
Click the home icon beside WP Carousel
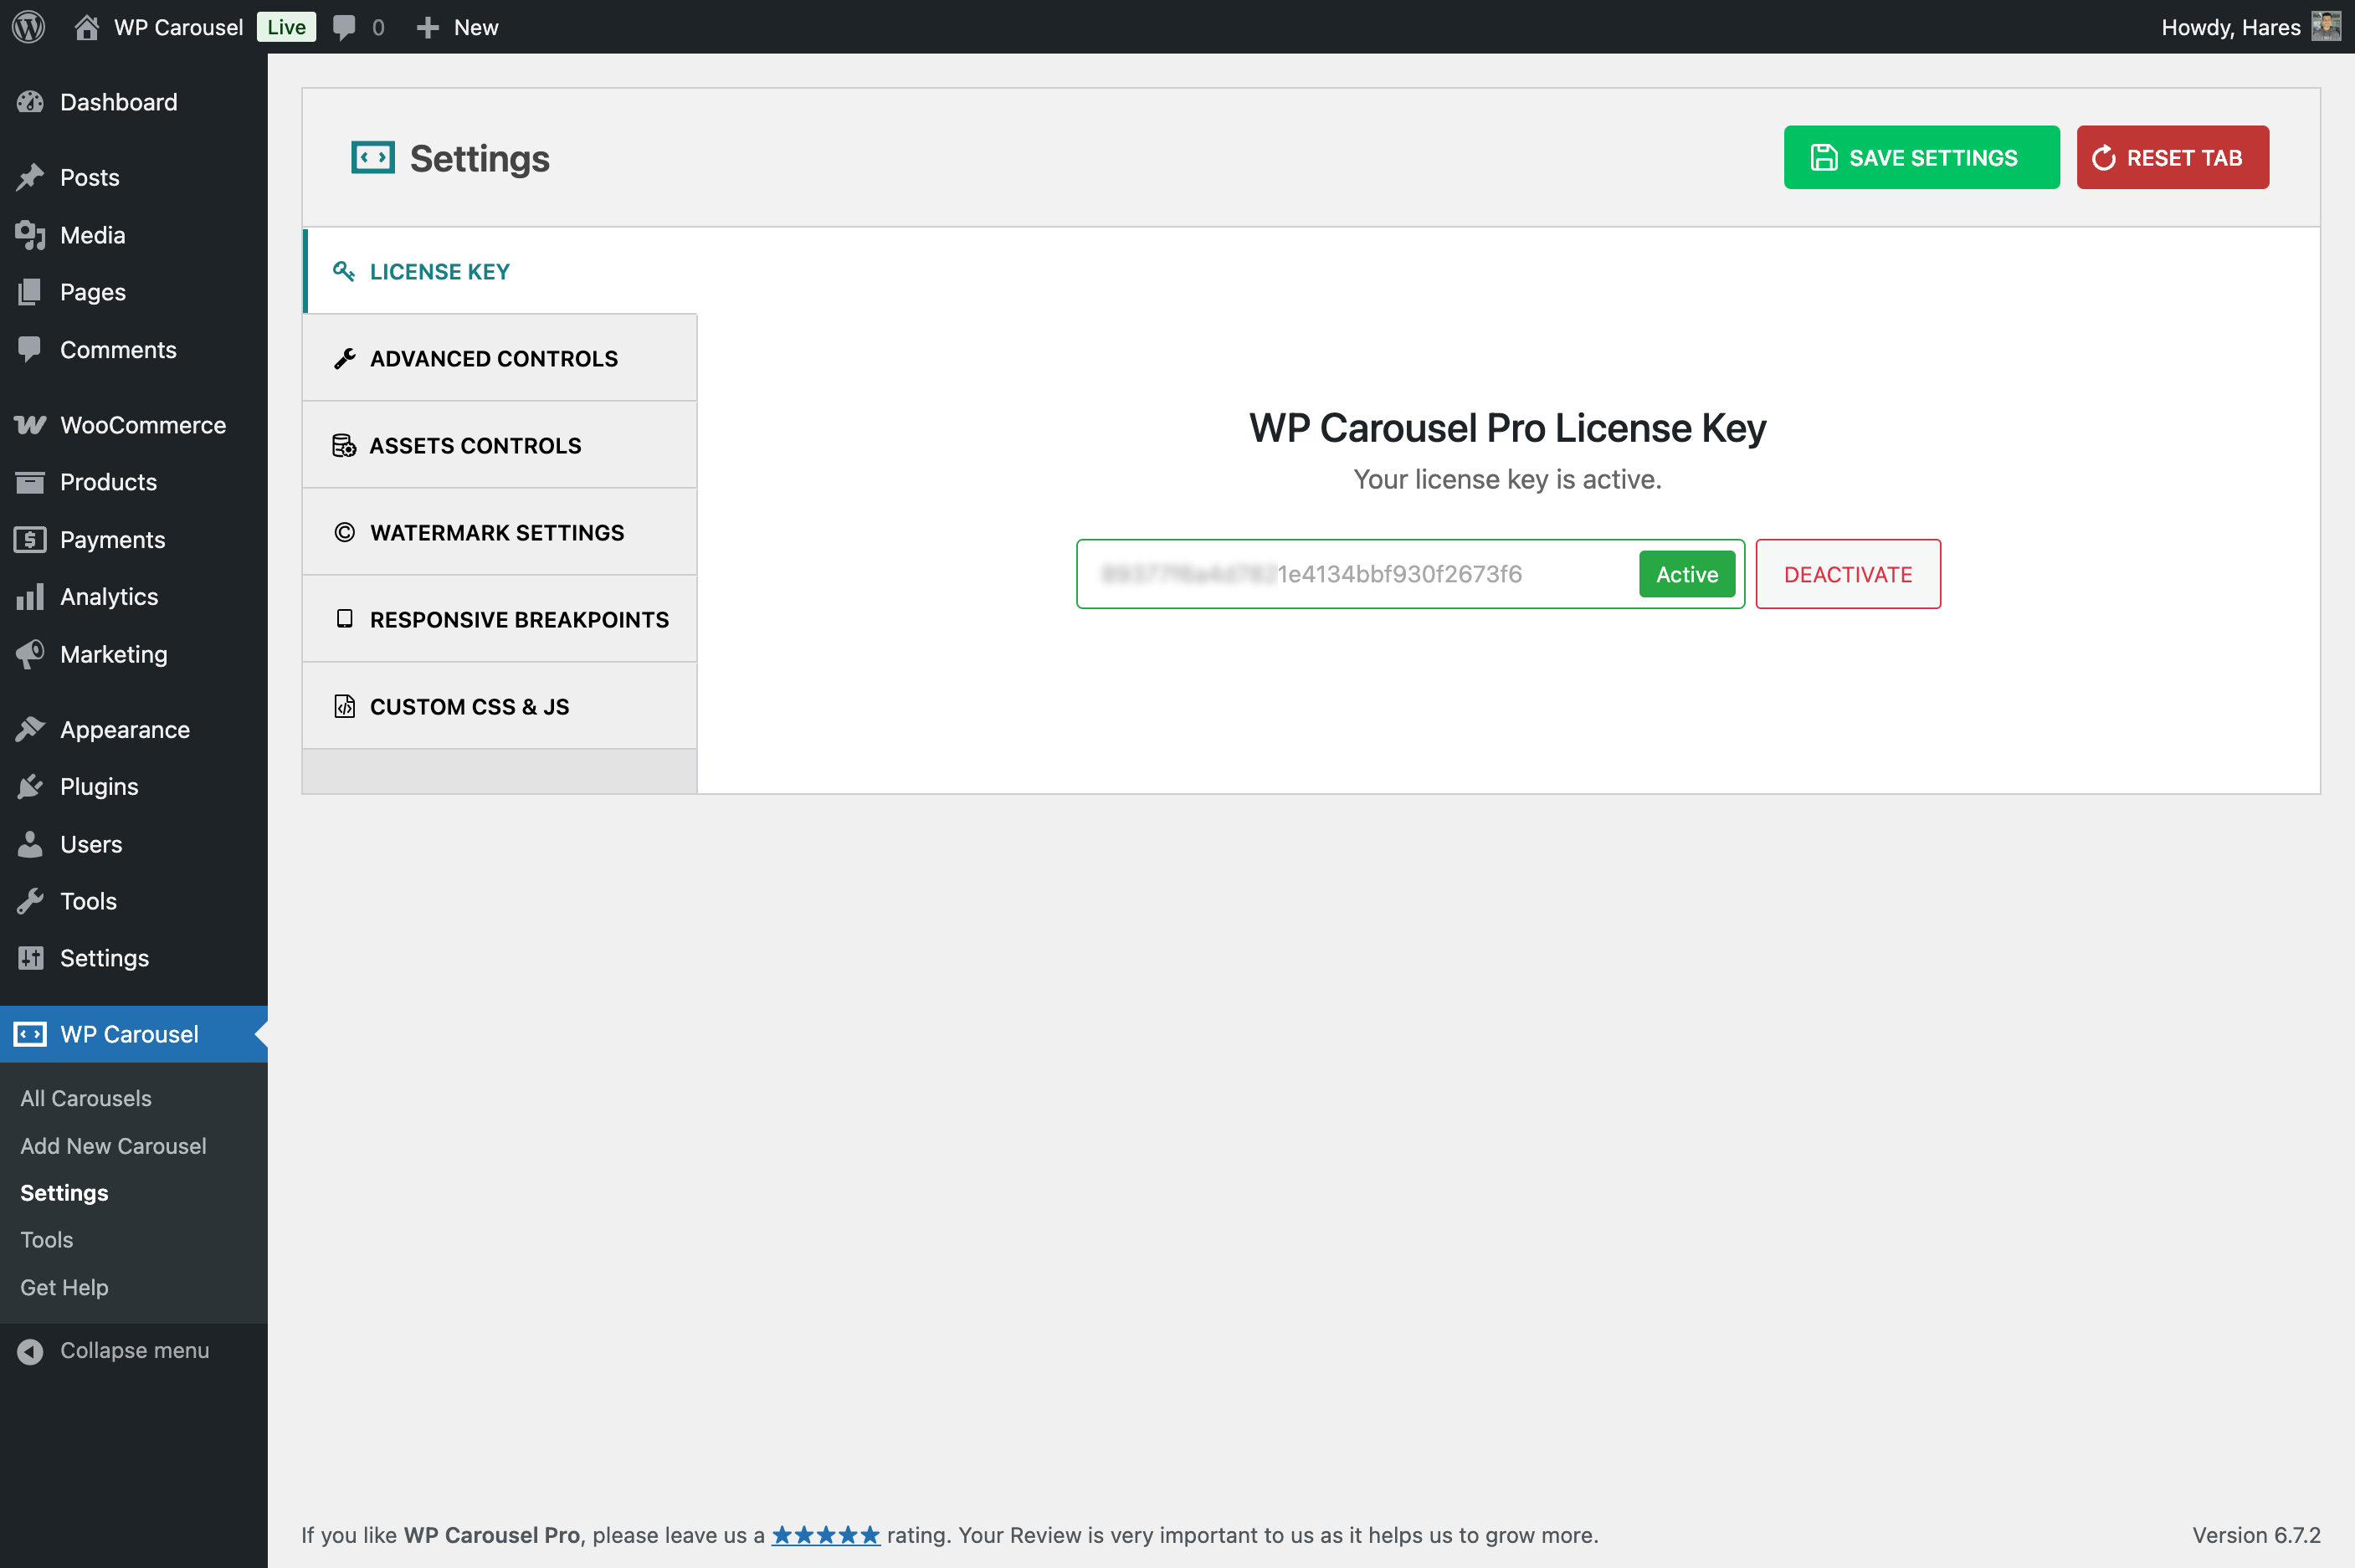point(87,27)
